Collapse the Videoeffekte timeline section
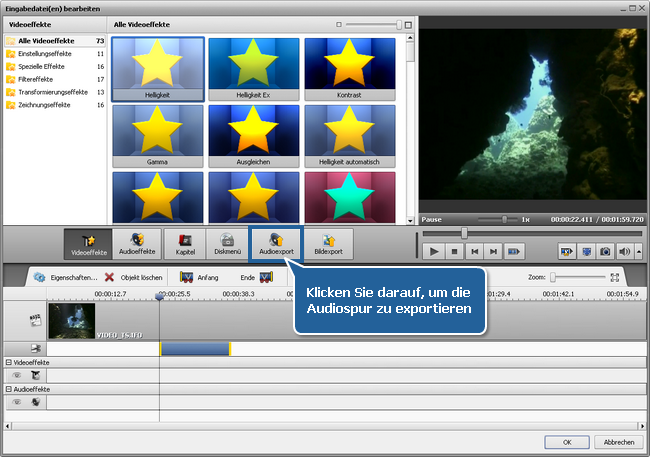The image size is (650, 457). coord(9,362)
